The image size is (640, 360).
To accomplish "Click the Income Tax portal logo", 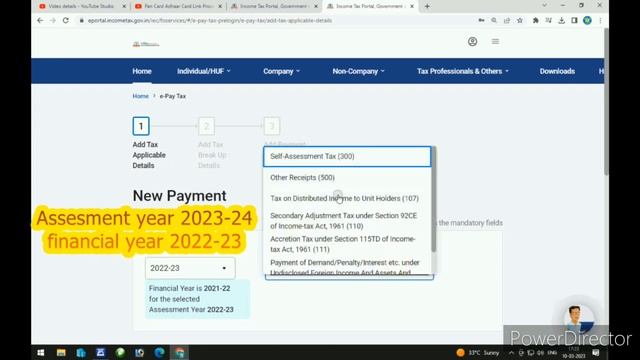I will click(146, 44).
